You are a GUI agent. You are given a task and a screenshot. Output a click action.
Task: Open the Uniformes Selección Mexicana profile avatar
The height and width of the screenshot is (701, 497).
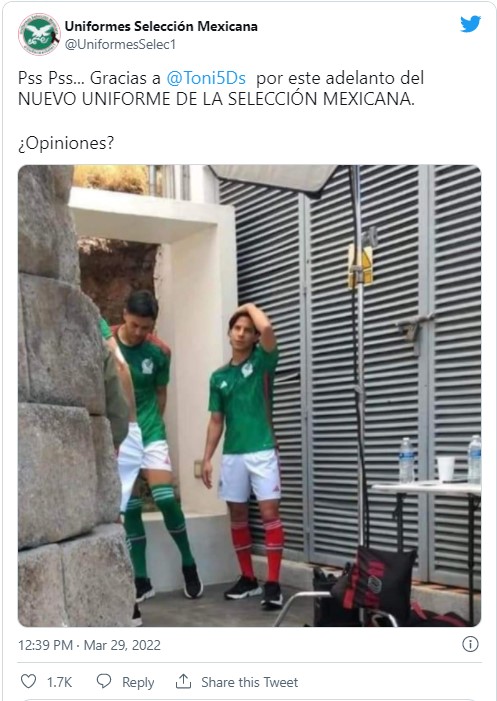pos(39,34)
